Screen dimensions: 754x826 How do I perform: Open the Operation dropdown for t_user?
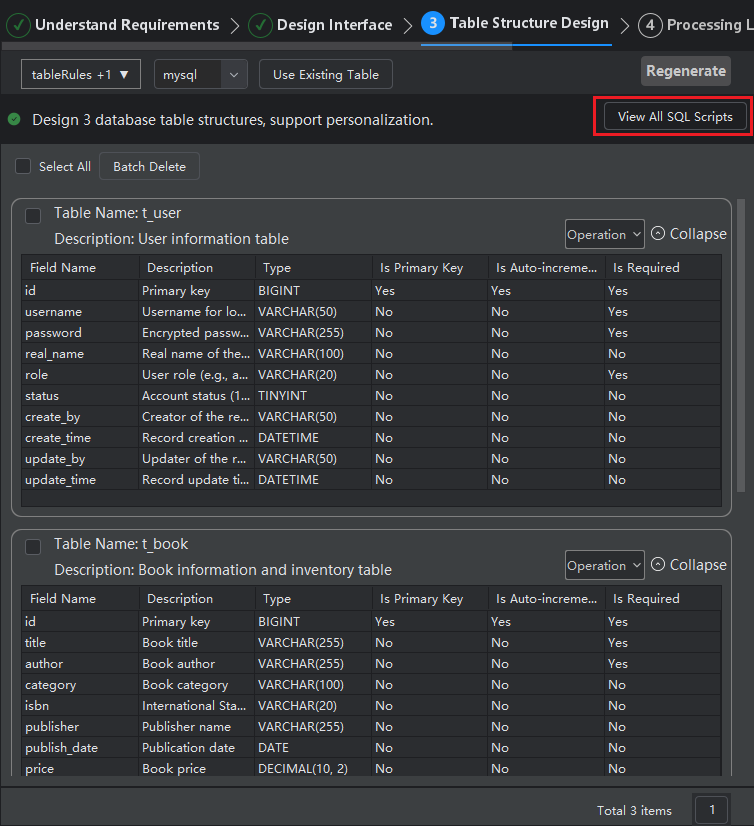click(x=604, y=234)
